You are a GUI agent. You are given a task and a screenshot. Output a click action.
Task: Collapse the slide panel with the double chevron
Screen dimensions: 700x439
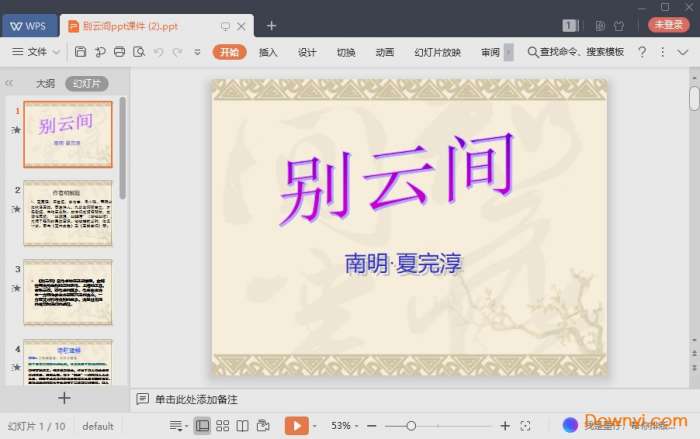9,83
